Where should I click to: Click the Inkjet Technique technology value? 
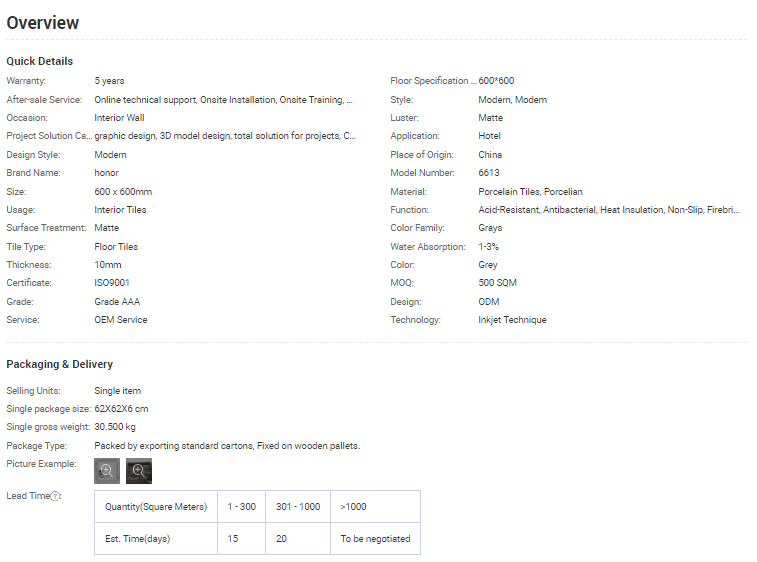tap(512, 320)
